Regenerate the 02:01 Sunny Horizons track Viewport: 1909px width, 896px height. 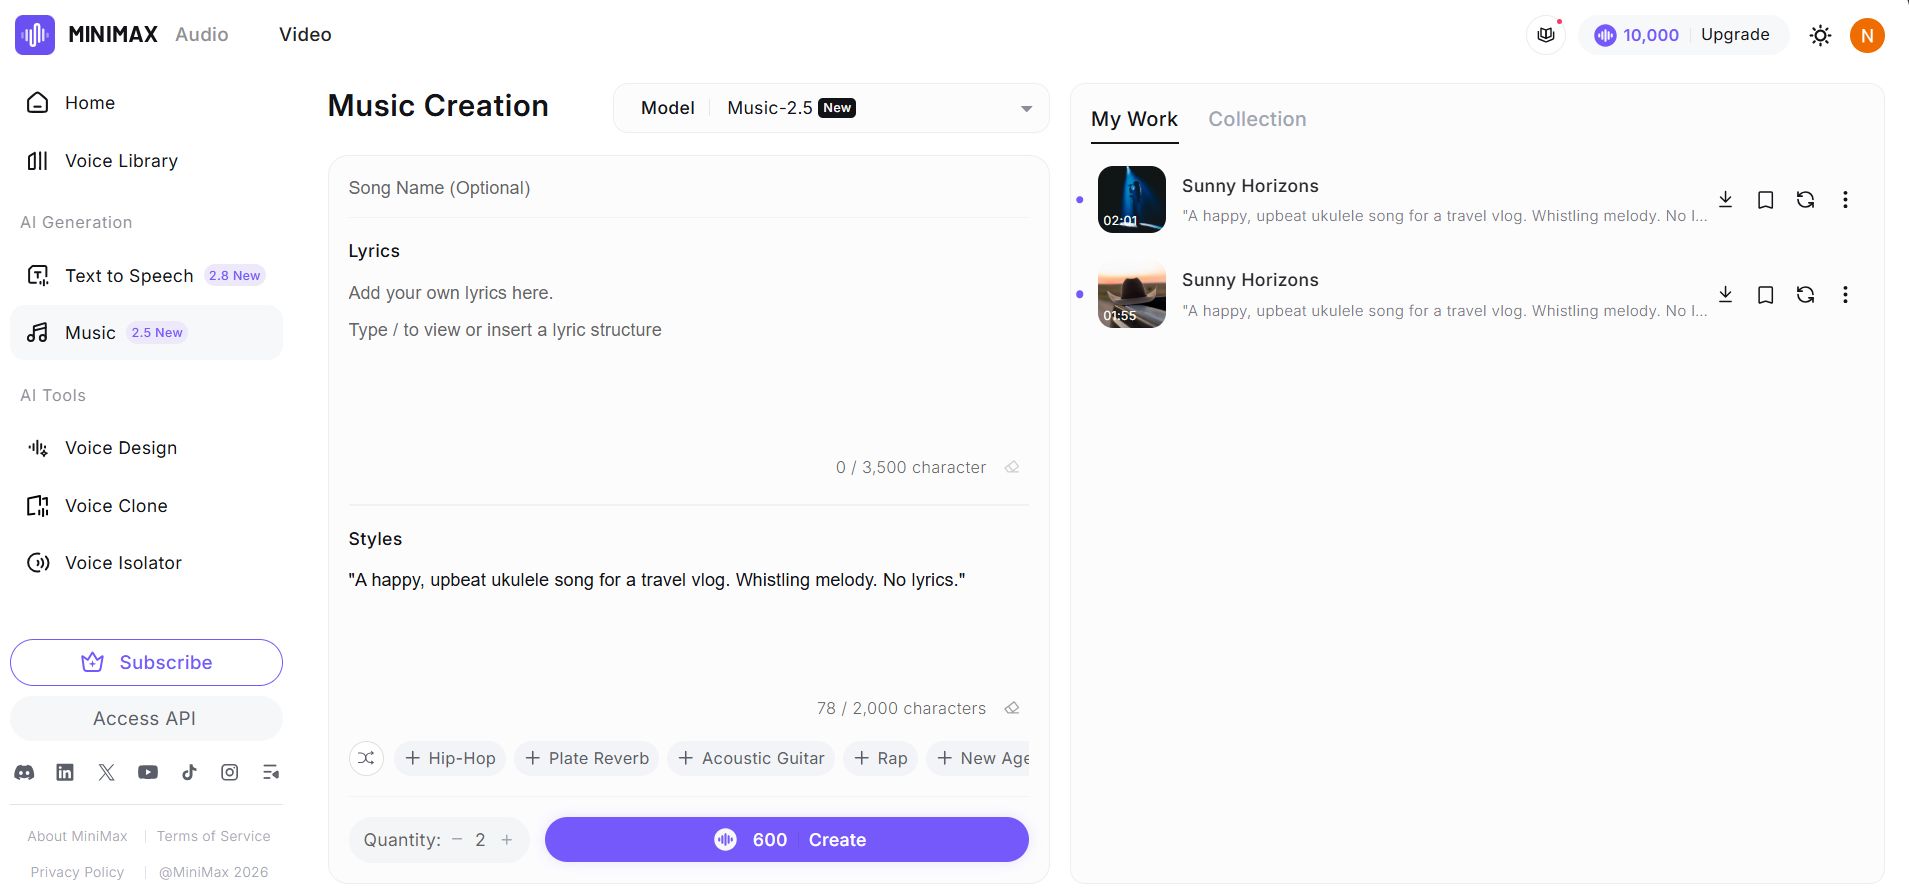click(x=1805, y=200)
